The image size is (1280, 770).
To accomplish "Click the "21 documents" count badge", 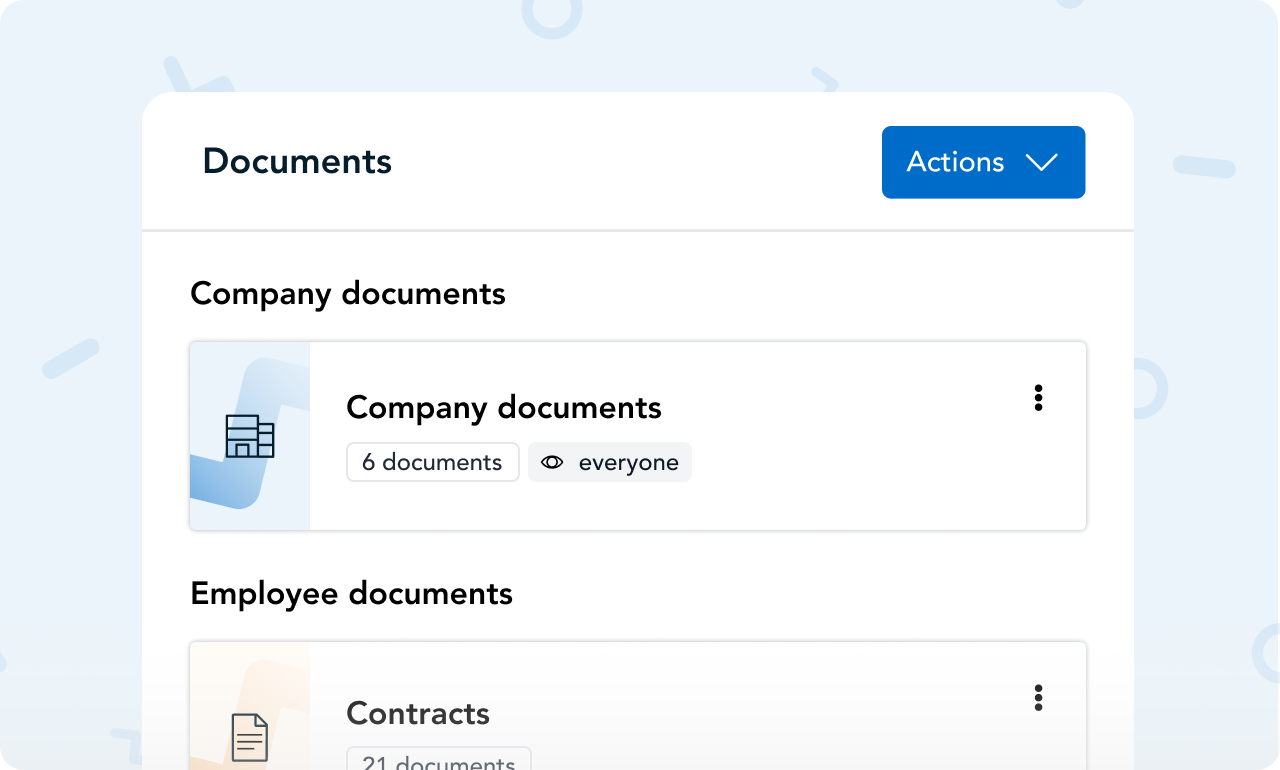I will pos(438,762).
